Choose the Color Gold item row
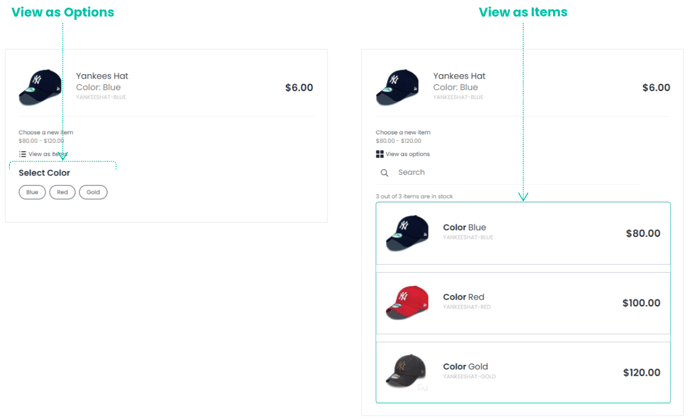The image size is (688, 419). [x=523, y=372]
